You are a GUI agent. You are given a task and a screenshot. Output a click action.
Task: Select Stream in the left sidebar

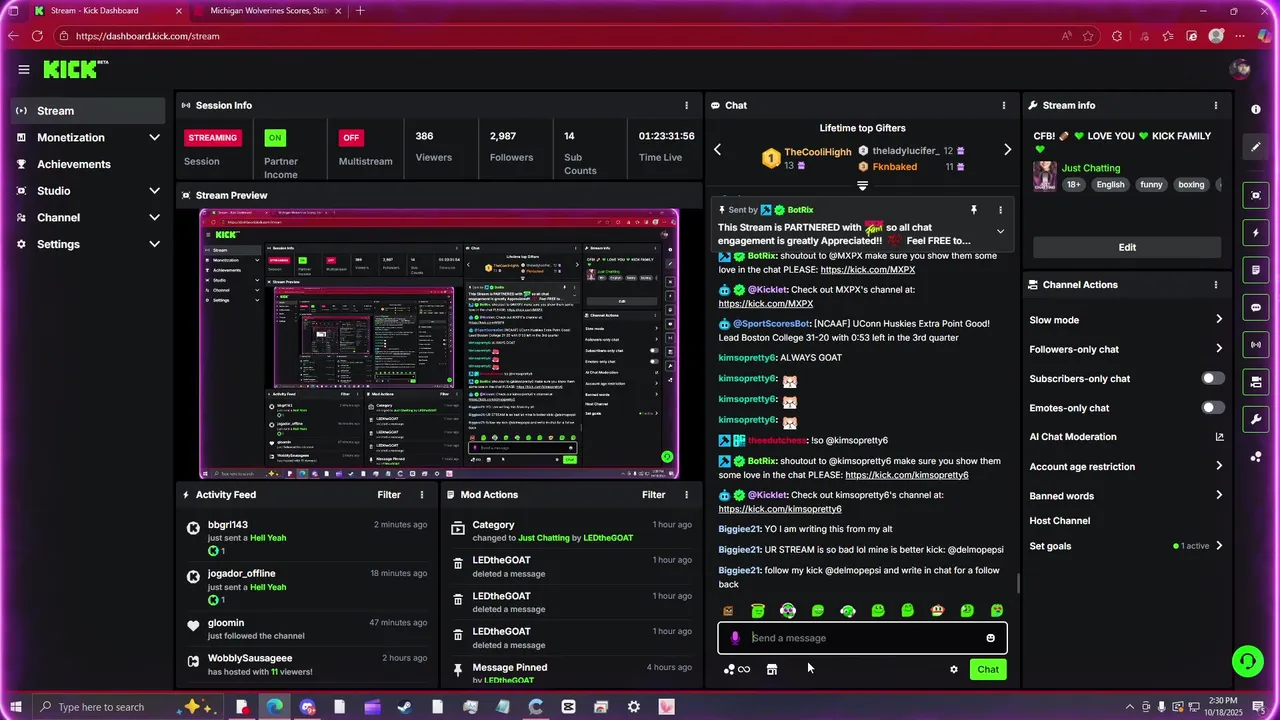pyautogui.click(x=88, y=111)
